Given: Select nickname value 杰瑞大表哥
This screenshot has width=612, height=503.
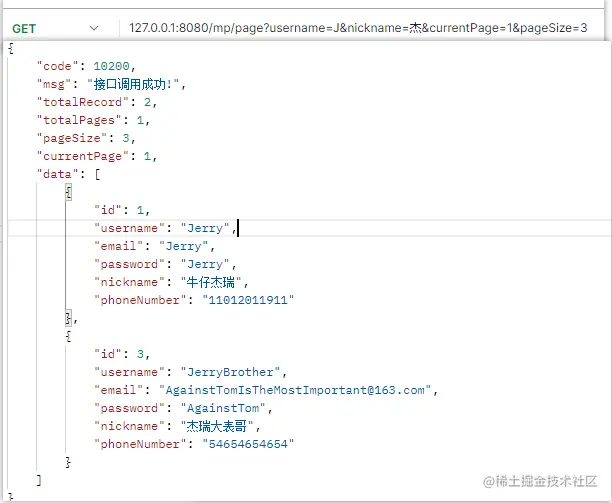Looking at the screenshot, I should click(217, 426).
